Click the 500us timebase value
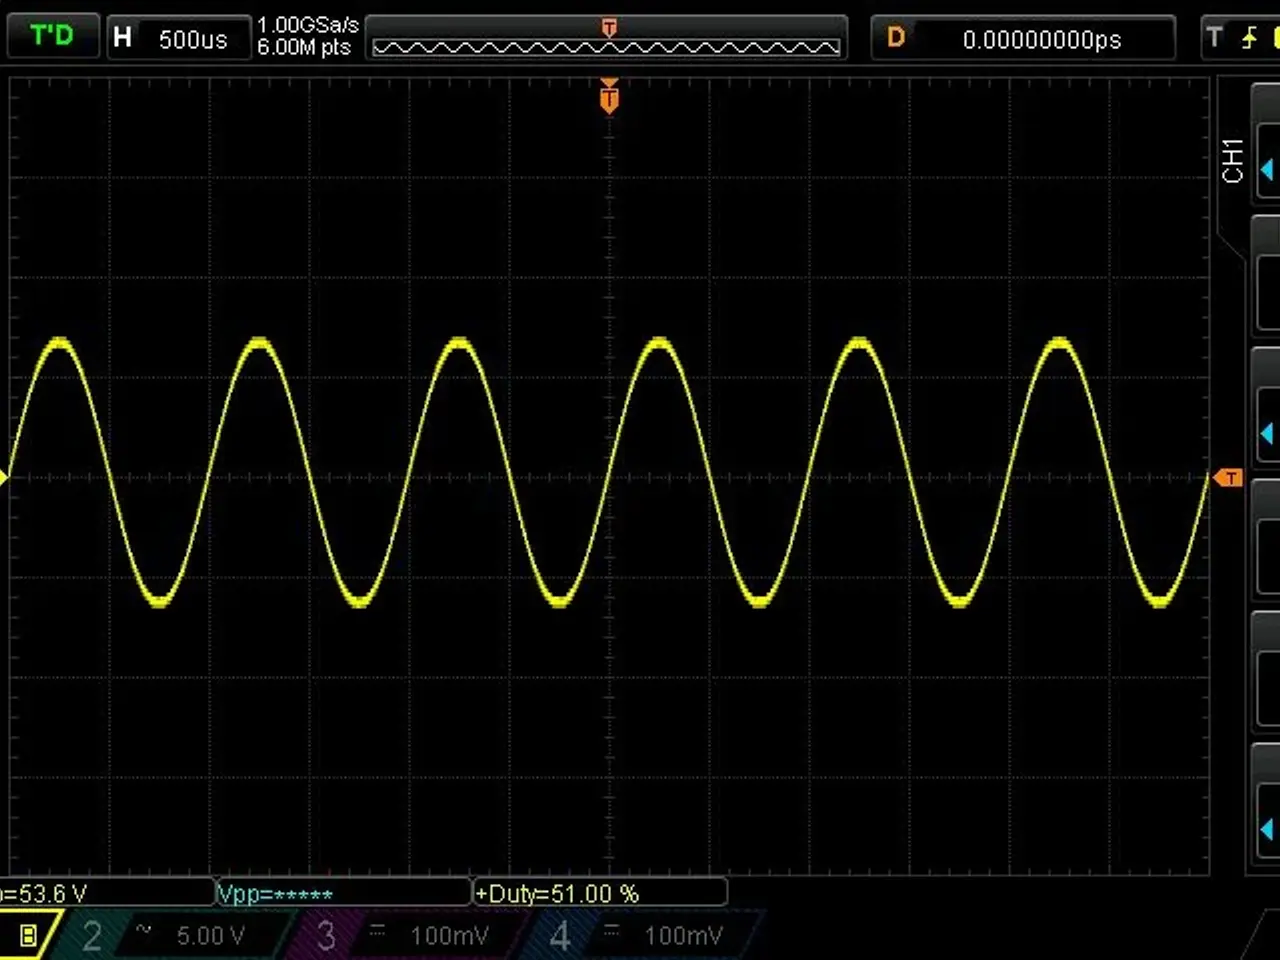This screenshot has width=1280, height=960. tap(193, 40)
